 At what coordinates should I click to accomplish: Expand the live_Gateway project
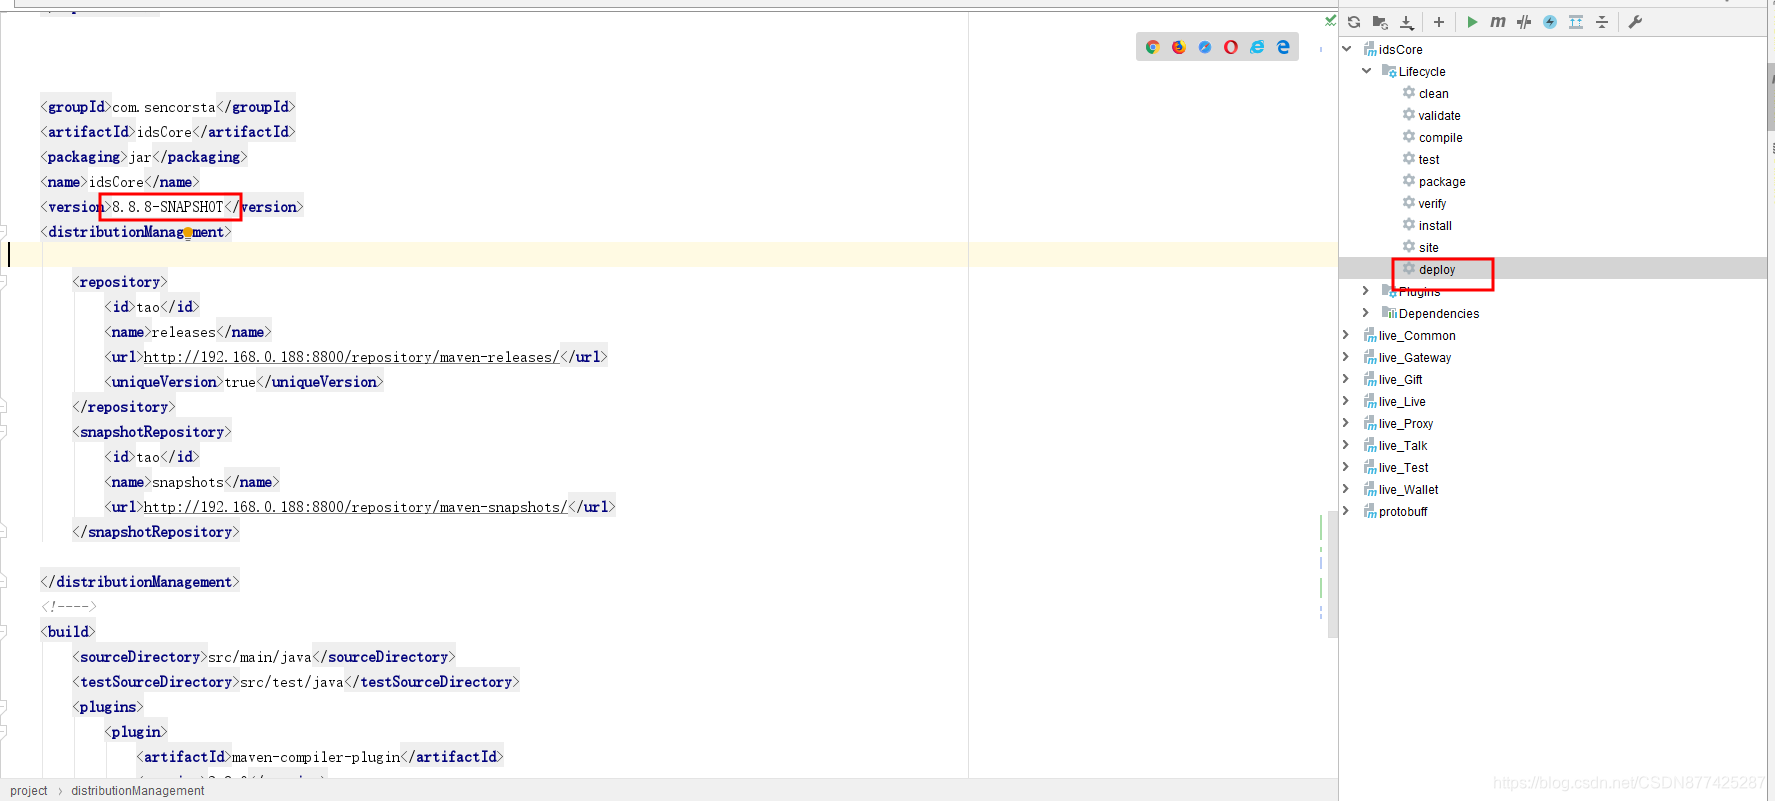[x=1346, y=357]
